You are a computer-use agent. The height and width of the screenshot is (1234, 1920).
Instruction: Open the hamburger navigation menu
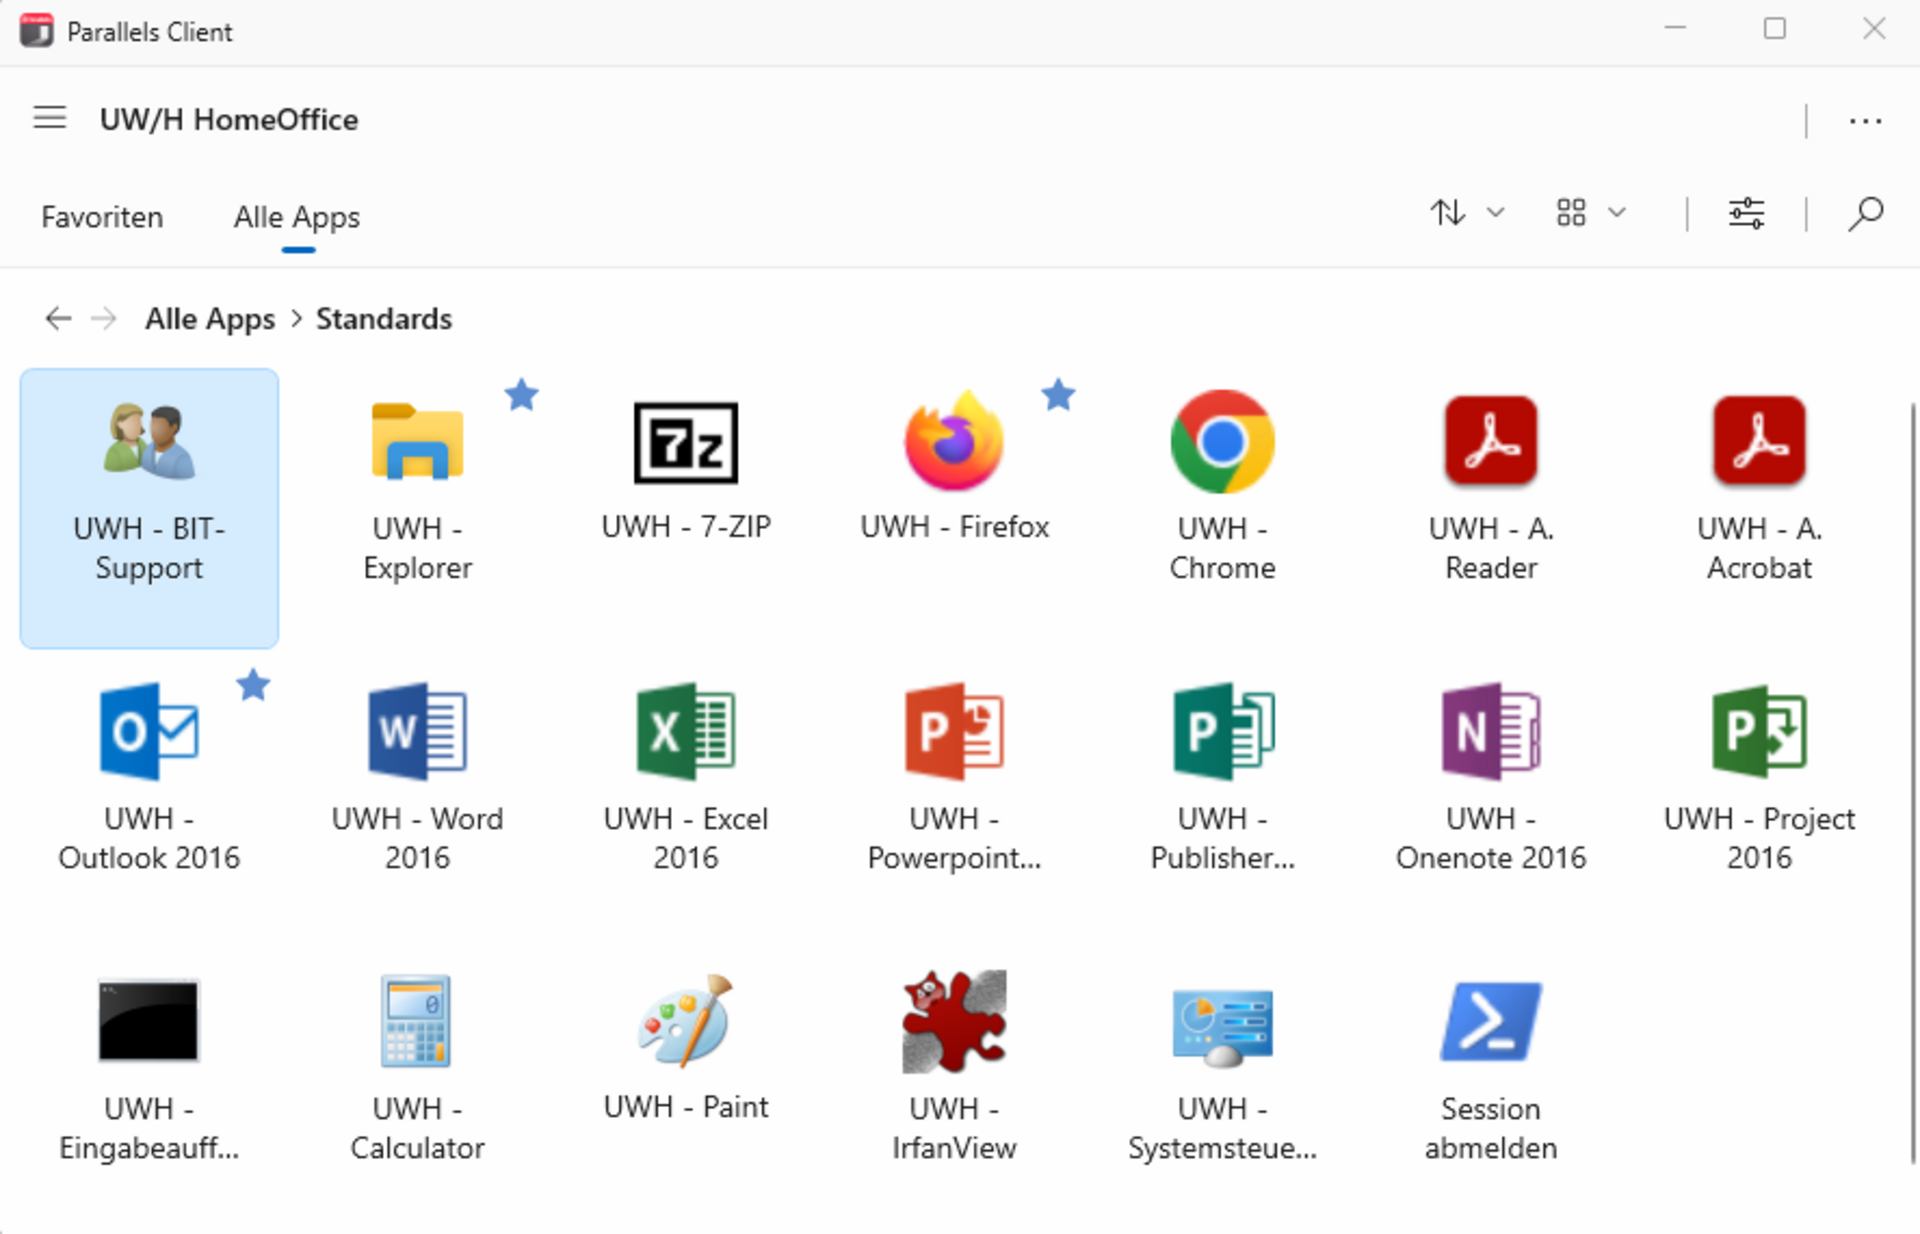(50, 118)
